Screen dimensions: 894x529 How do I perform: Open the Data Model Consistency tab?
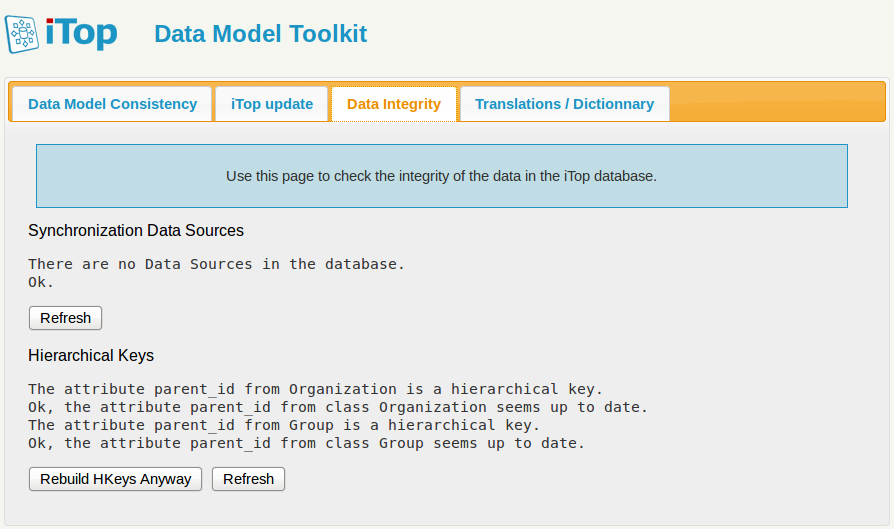112,104
